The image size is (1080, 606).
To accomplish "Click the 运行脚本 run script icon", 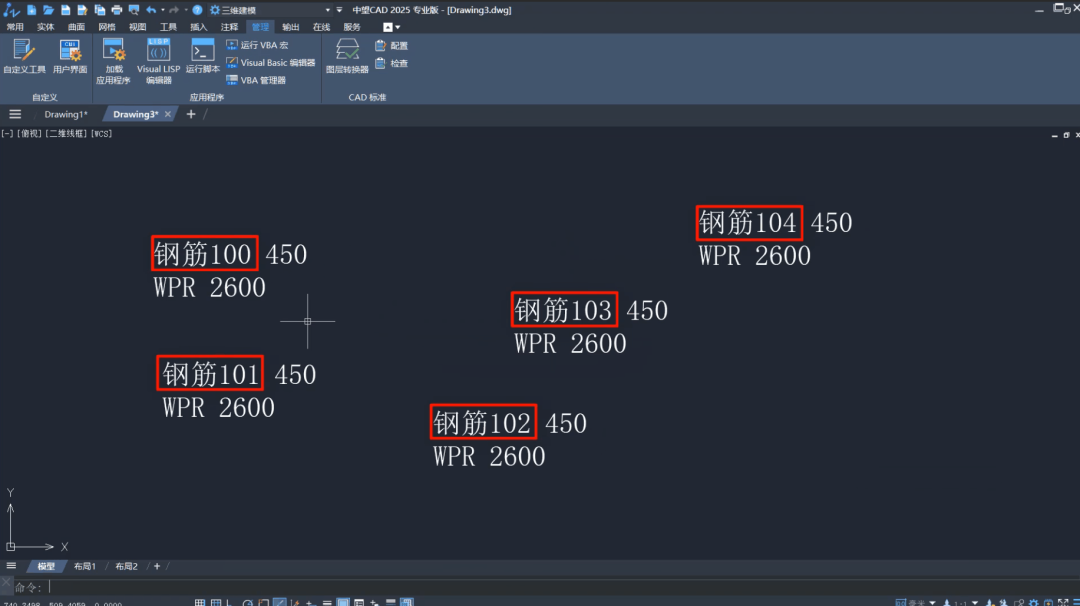I will [202, 56].
